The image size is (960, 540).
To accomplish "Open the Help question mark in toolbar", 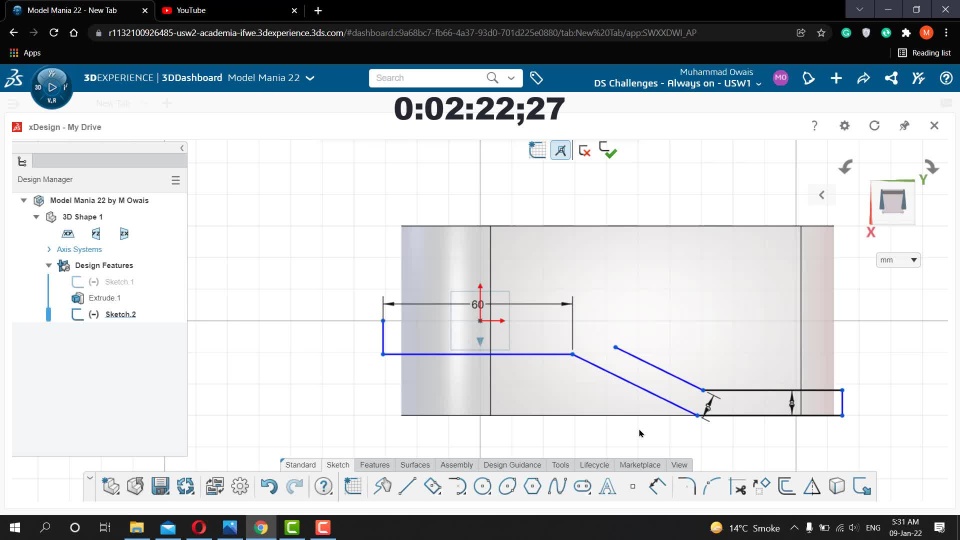I will (x=323, y=486).
